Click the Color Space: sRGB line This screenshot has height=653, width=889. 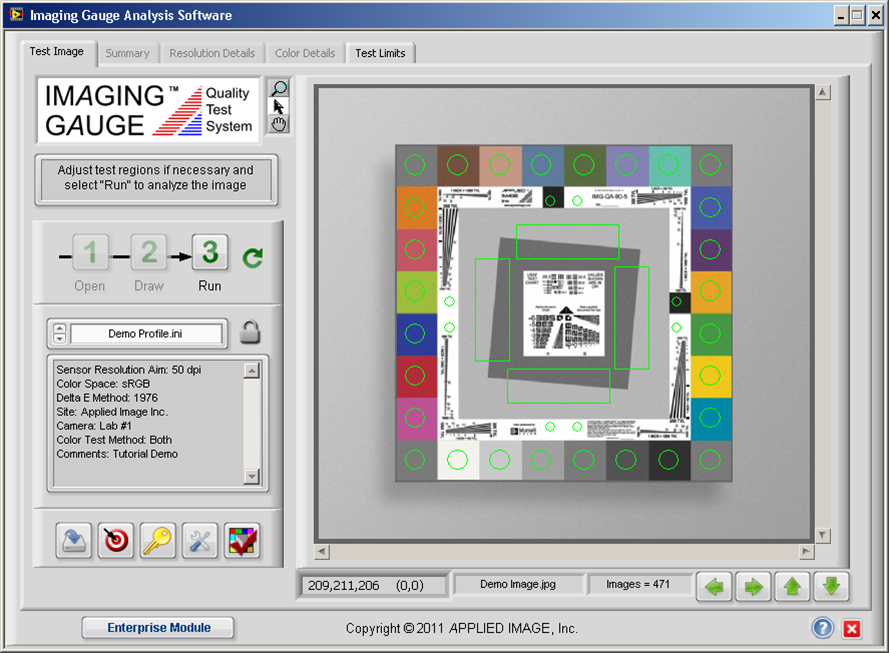[x=103, y=384]
